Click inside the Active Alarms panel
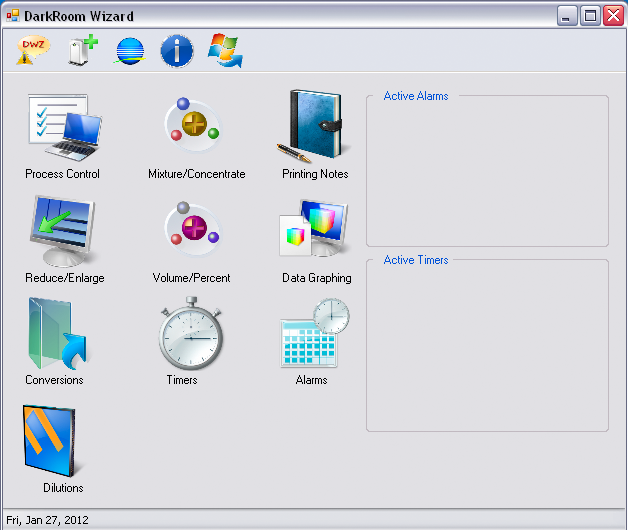This screenshot has width=628, height=530. click(x=487, y=175)
